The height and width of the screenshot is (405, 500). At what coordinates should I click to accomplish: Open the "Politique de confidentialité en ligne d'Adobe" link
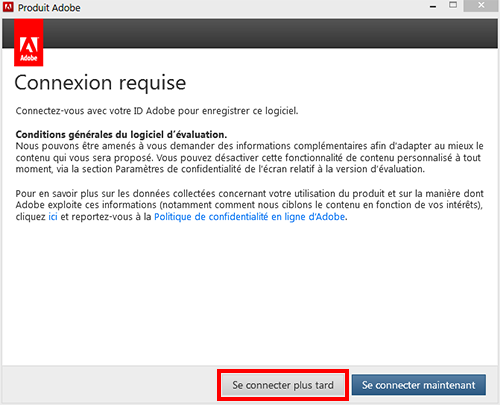pyautogui.click(x=249, y=217)
